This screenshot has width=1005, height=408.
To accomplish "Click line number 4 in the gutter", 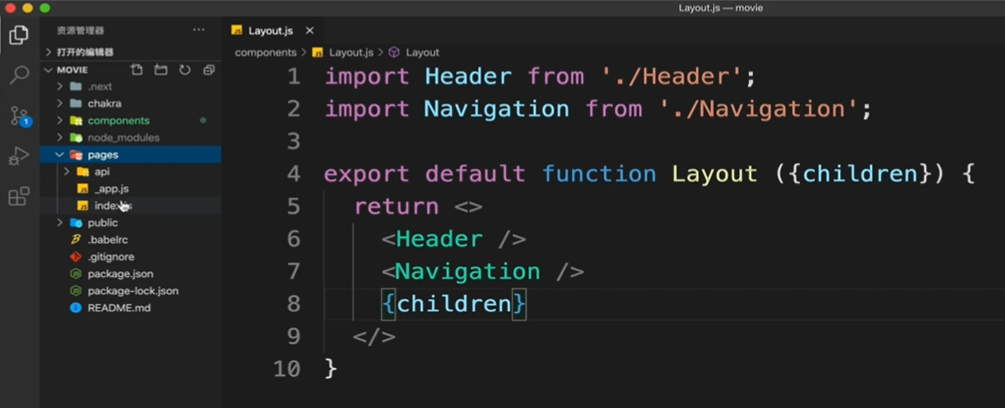I will pos(293,174).
